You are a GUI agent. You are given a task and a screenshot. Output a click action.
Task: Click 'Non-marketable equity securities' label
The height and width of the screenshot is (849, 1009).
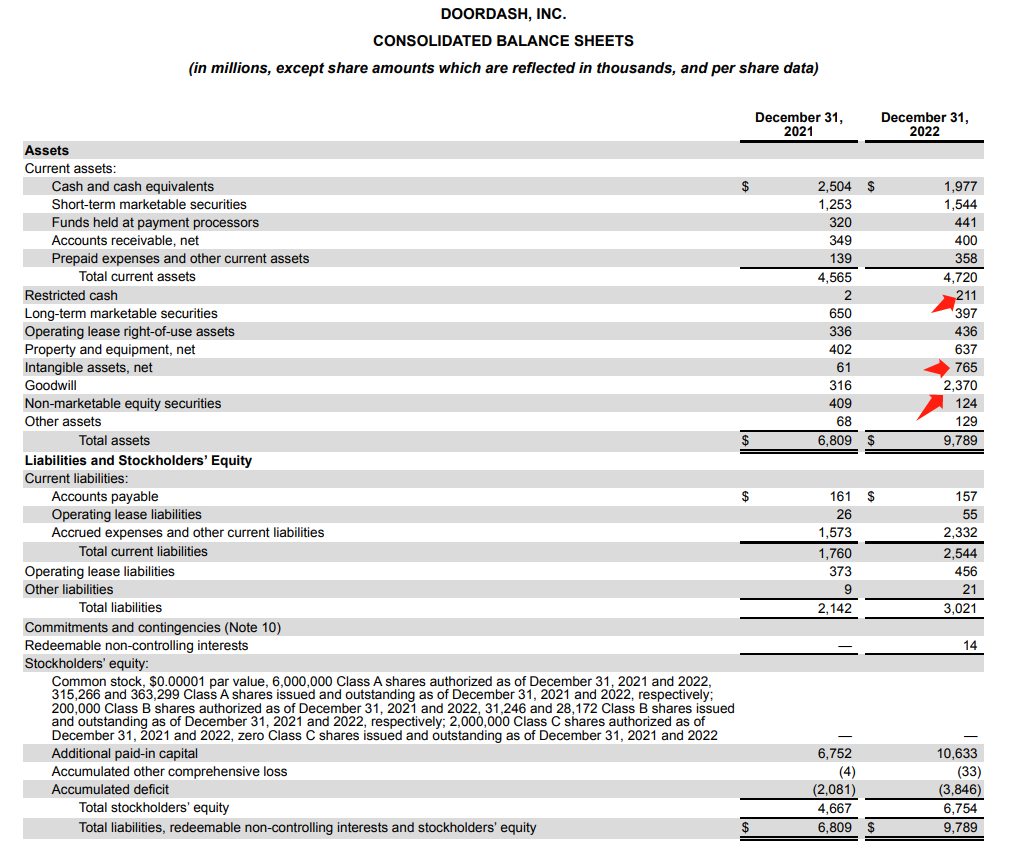coord(123,404)
